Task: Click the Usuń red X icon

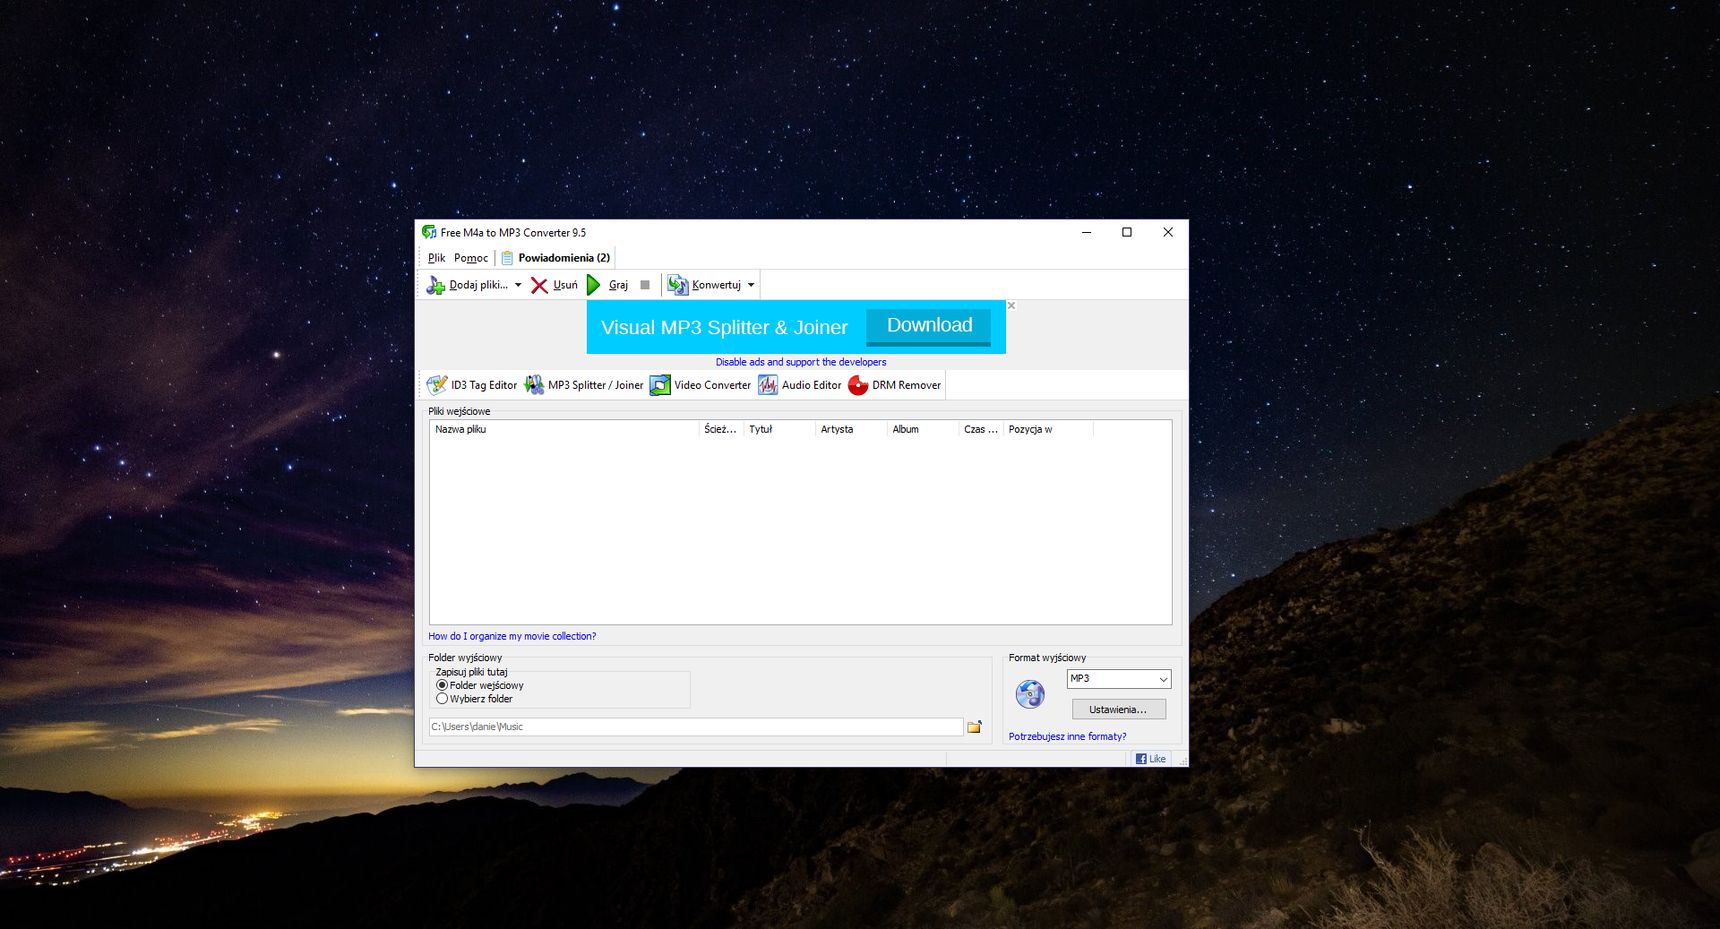Action: pyautogui.click(x=539, y=285)
